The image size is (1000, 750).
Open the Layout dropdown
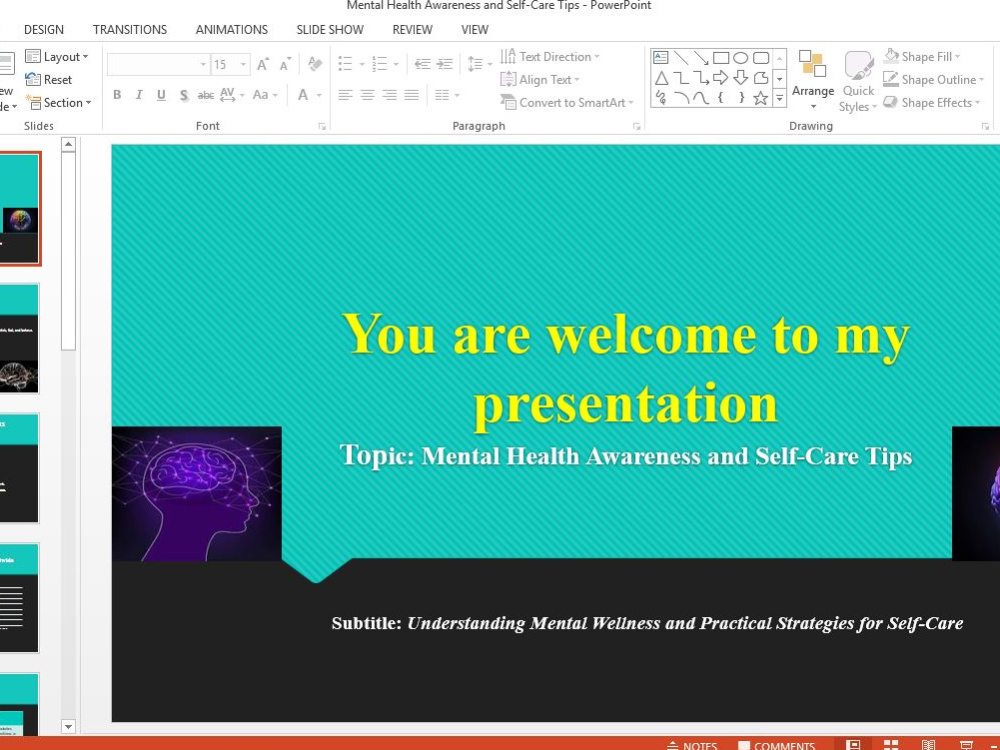pos(58,56)
